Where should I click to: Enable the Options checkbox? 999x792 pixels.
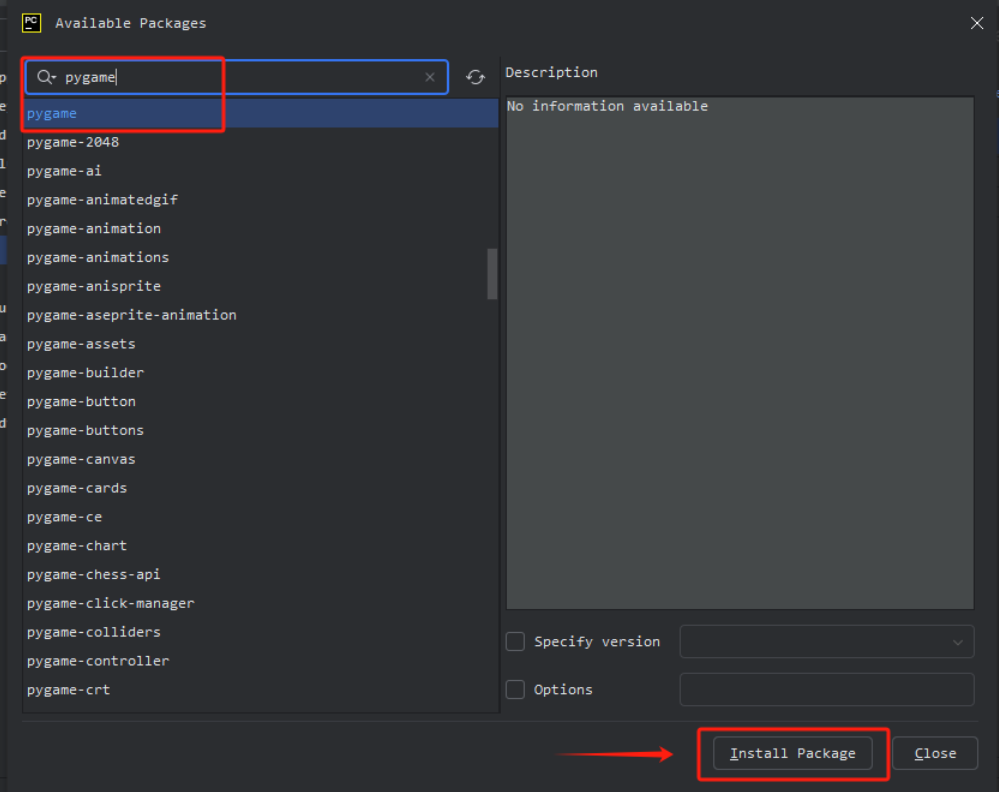tap(515, 689)
